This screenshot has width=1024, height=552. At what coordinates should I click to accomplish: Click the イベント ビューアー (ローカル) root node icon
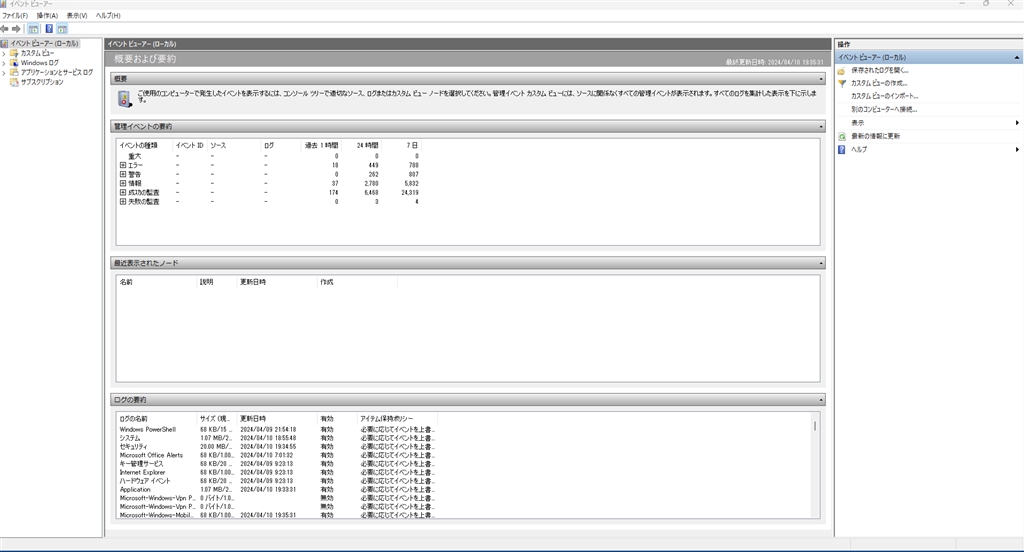pyautogui.click(x=5, y=43)
